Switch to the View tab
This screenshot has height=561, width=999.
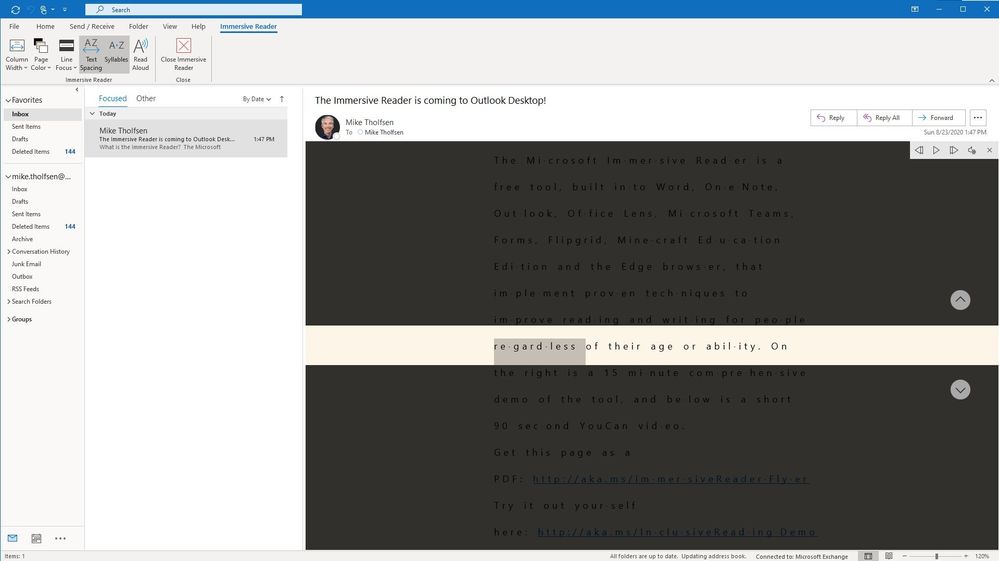(x=169, y=26)
